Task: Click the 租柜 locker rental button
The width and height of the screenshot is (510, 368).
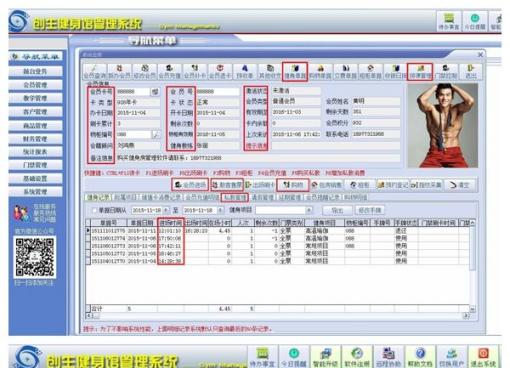Action: pos(360,185)
